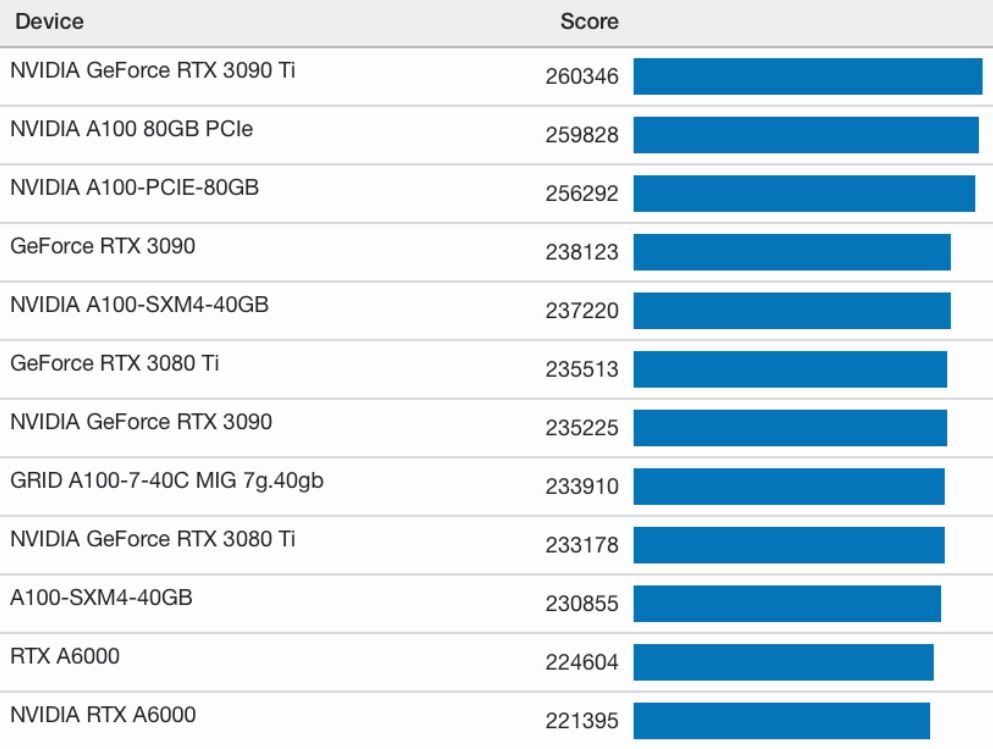Click the score value 235513
Screen dimensions: 993x749
pyautogui.click(x=581, y=369)
